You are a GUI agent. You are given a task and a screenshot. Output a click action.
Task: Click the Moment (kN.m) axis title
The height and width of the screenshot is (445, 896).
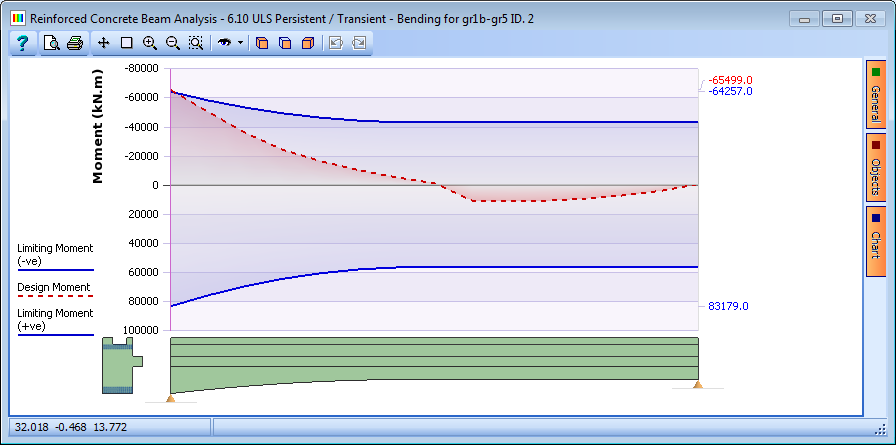98,127
